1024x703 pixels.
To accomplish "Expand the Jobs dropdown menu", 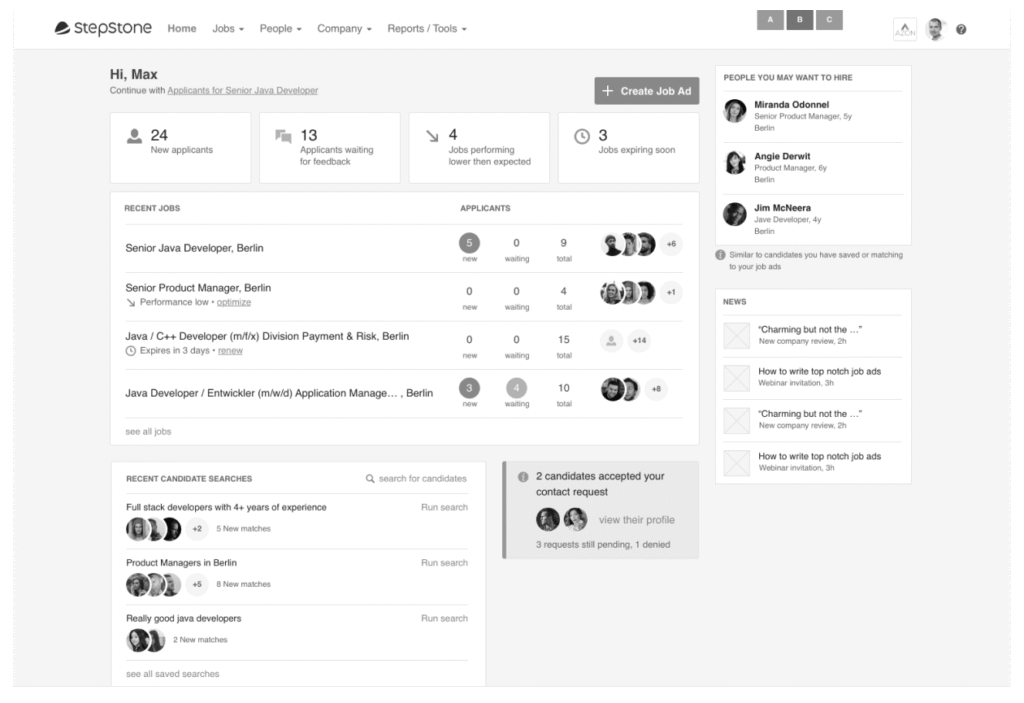I will pos(228,29).
